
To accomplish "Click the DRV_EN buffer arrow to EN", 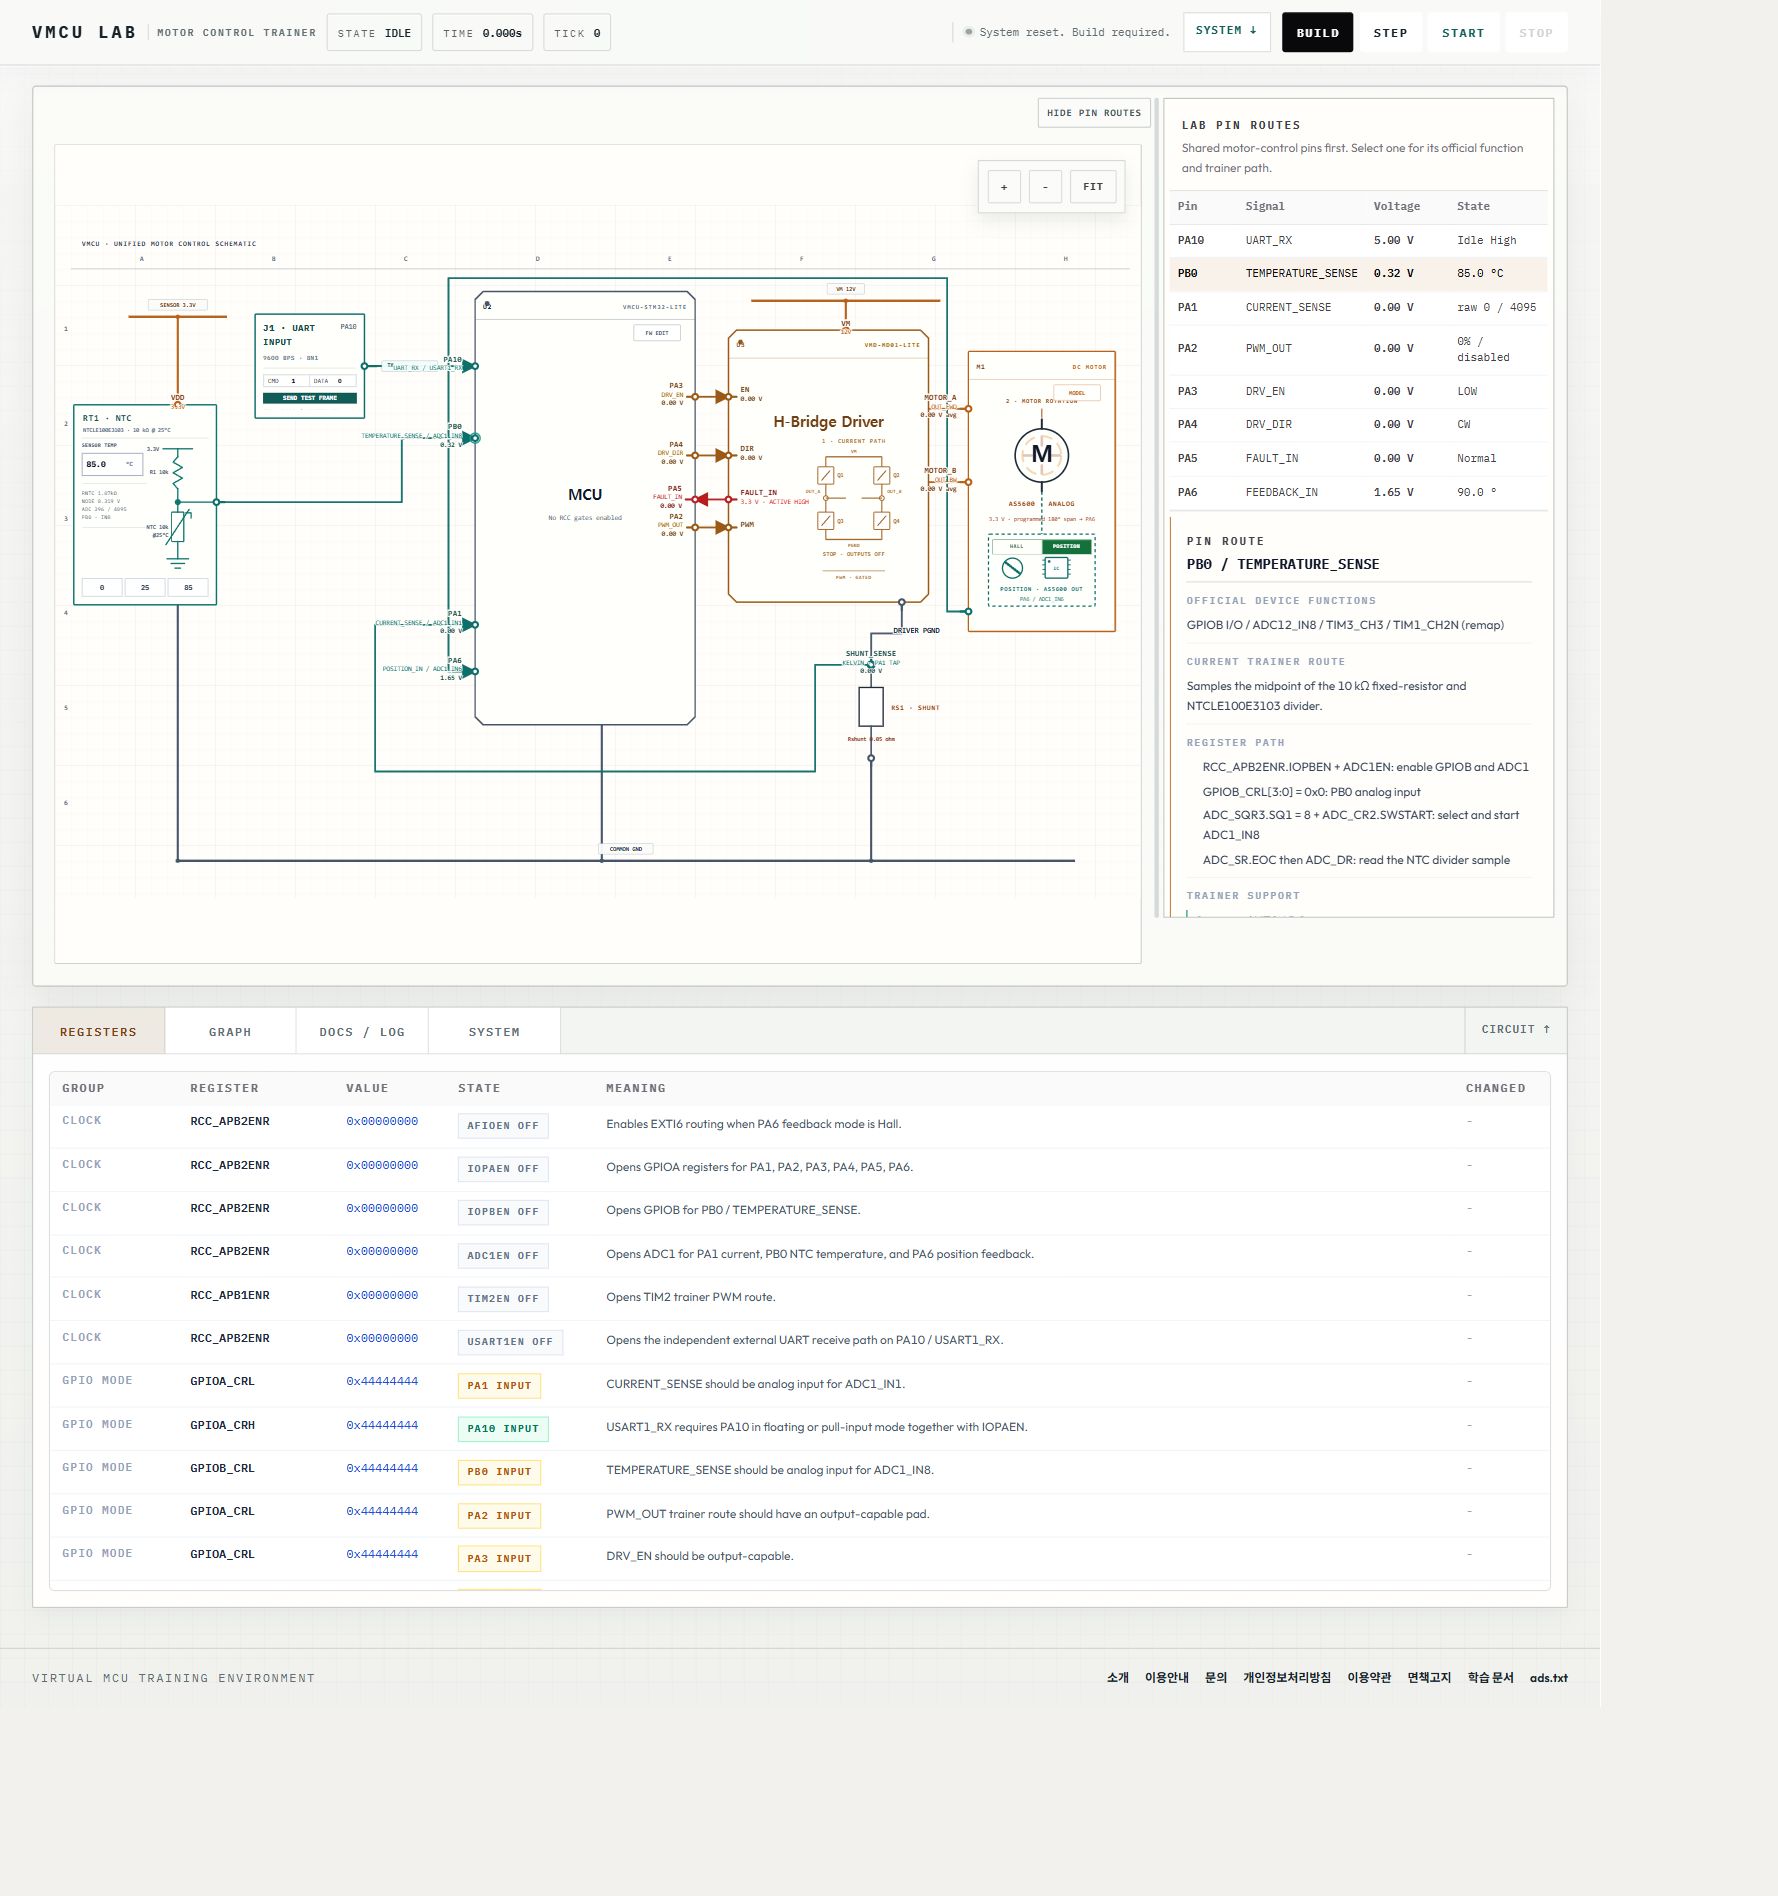I will [722, 397].
